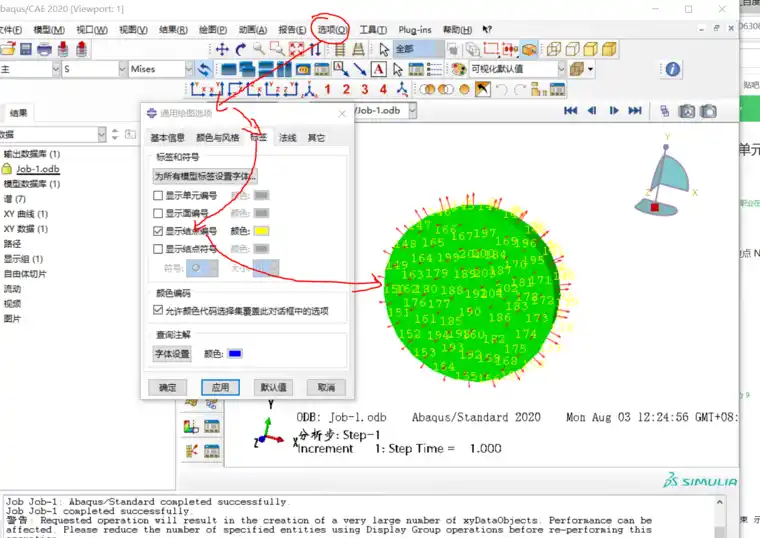The image size is (760, 538).
Task: Click 应用 button in dialog
Action: (220, 387)
